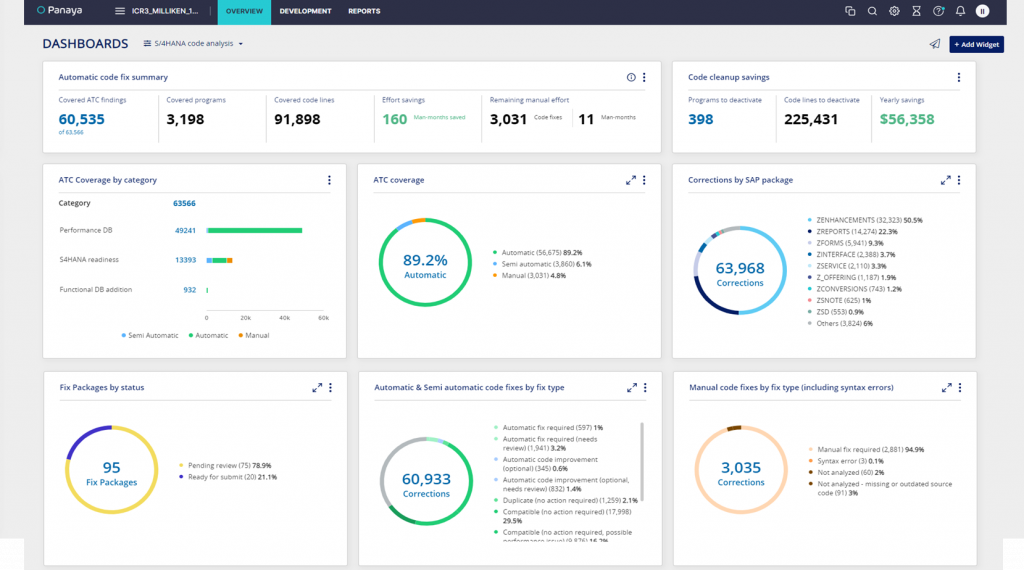
Task: Click the hourglass icon in header
Action: click(916, 11)
